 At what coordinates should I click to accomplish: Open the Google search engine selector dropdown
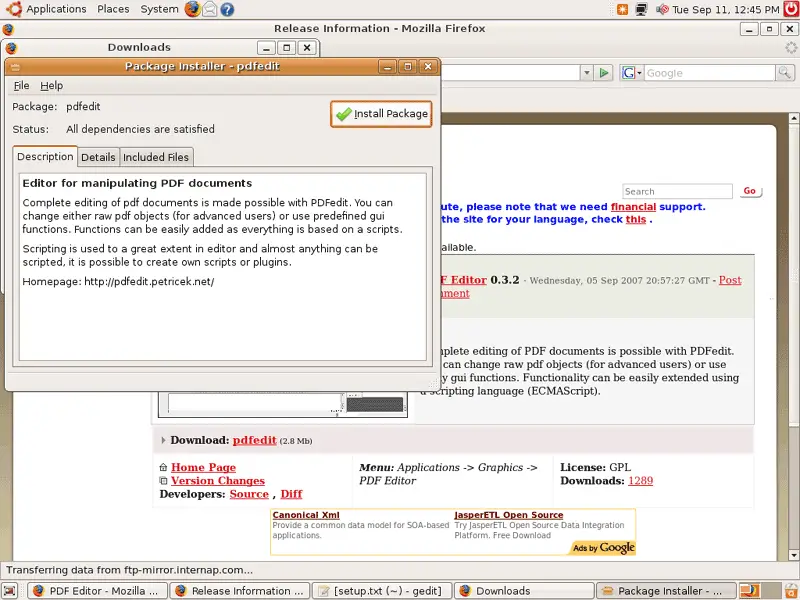coord(632,73)
